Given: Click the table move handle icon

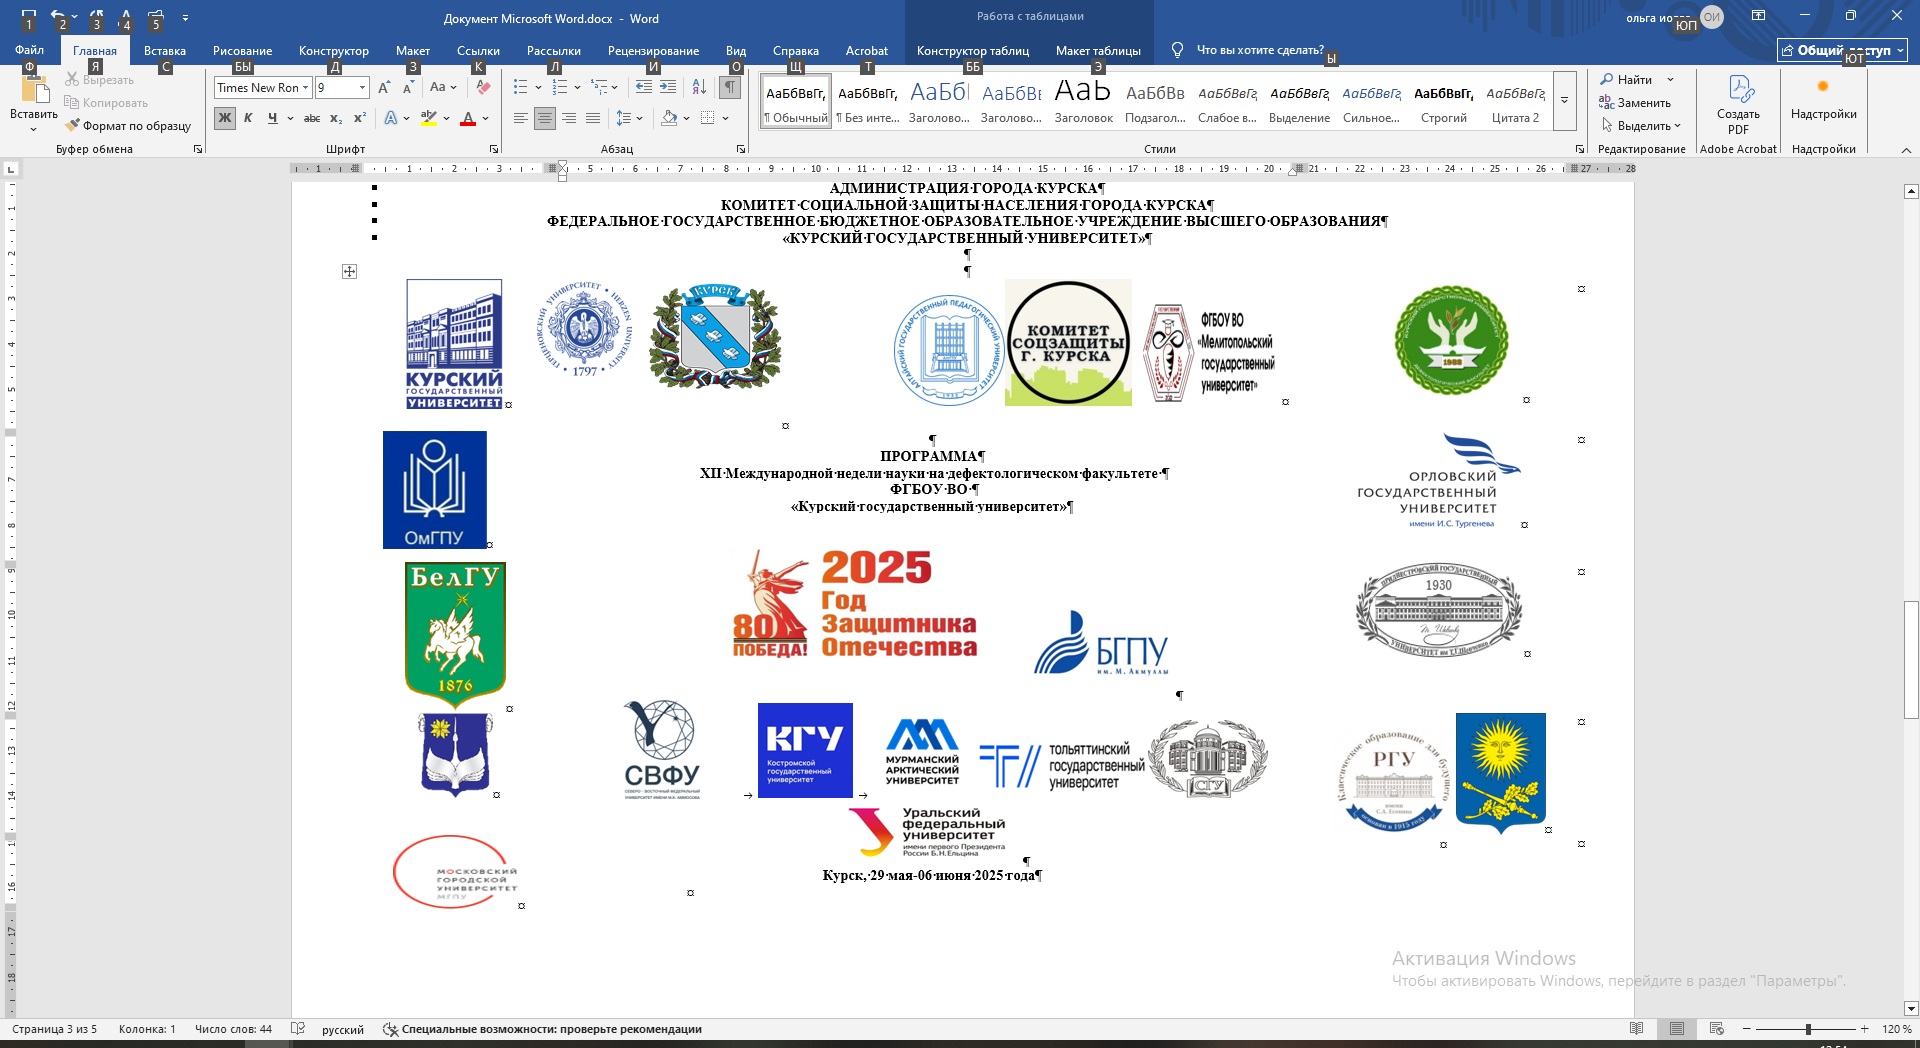Looking at the screenshot, I should [349, 272].
